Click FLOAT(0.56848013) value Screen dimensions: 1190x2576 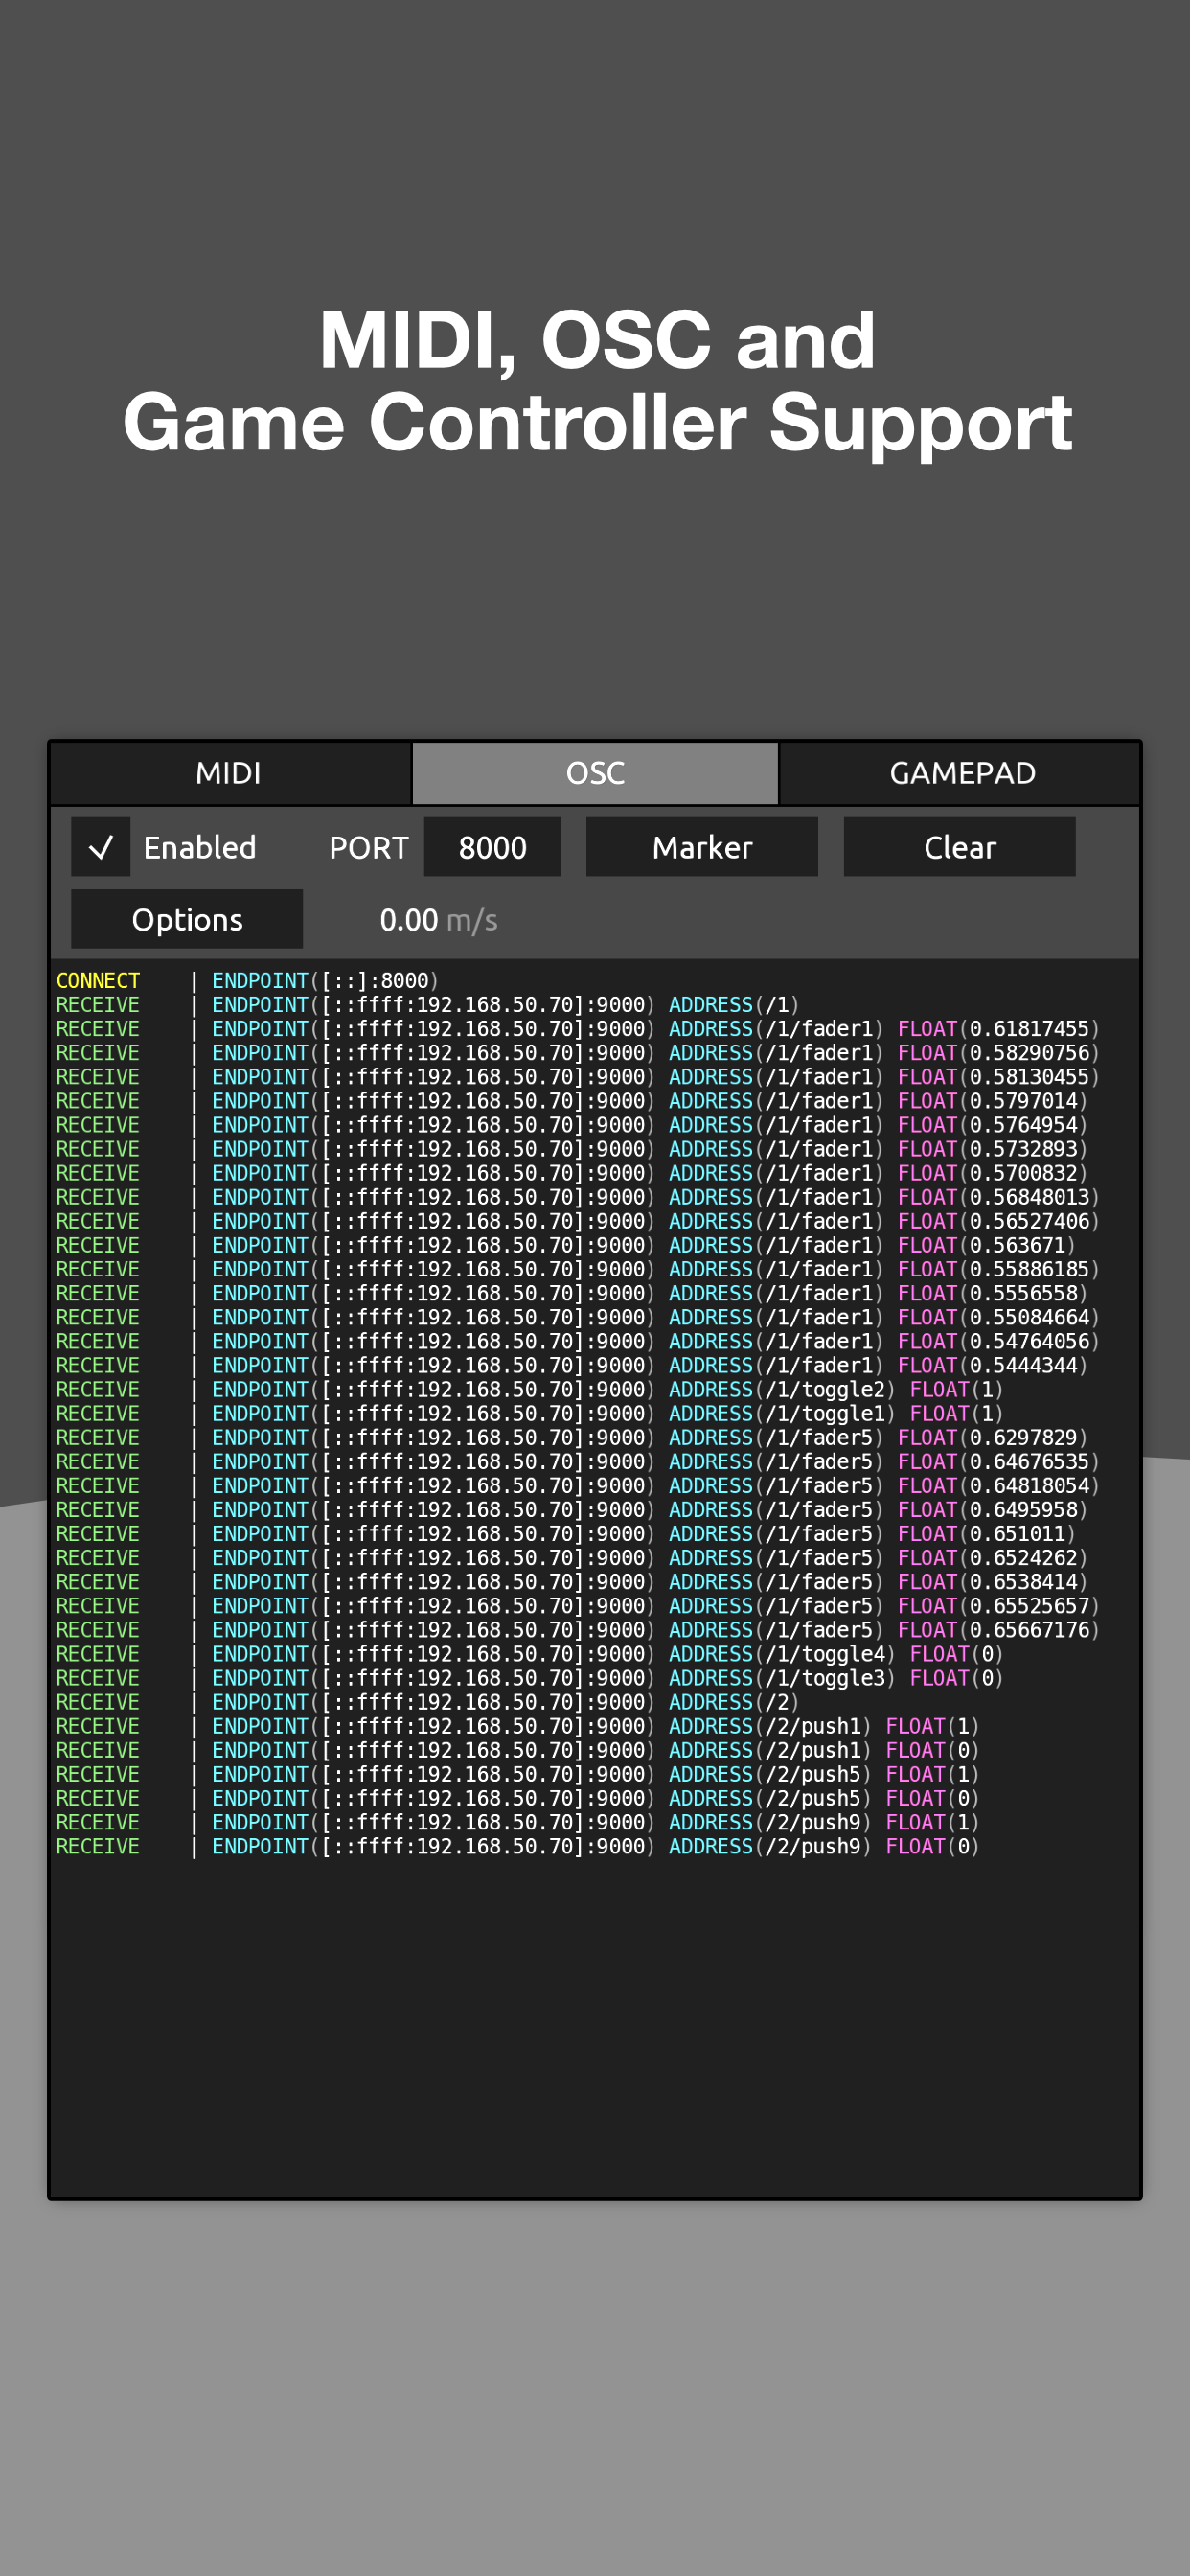coord(998,1197)
